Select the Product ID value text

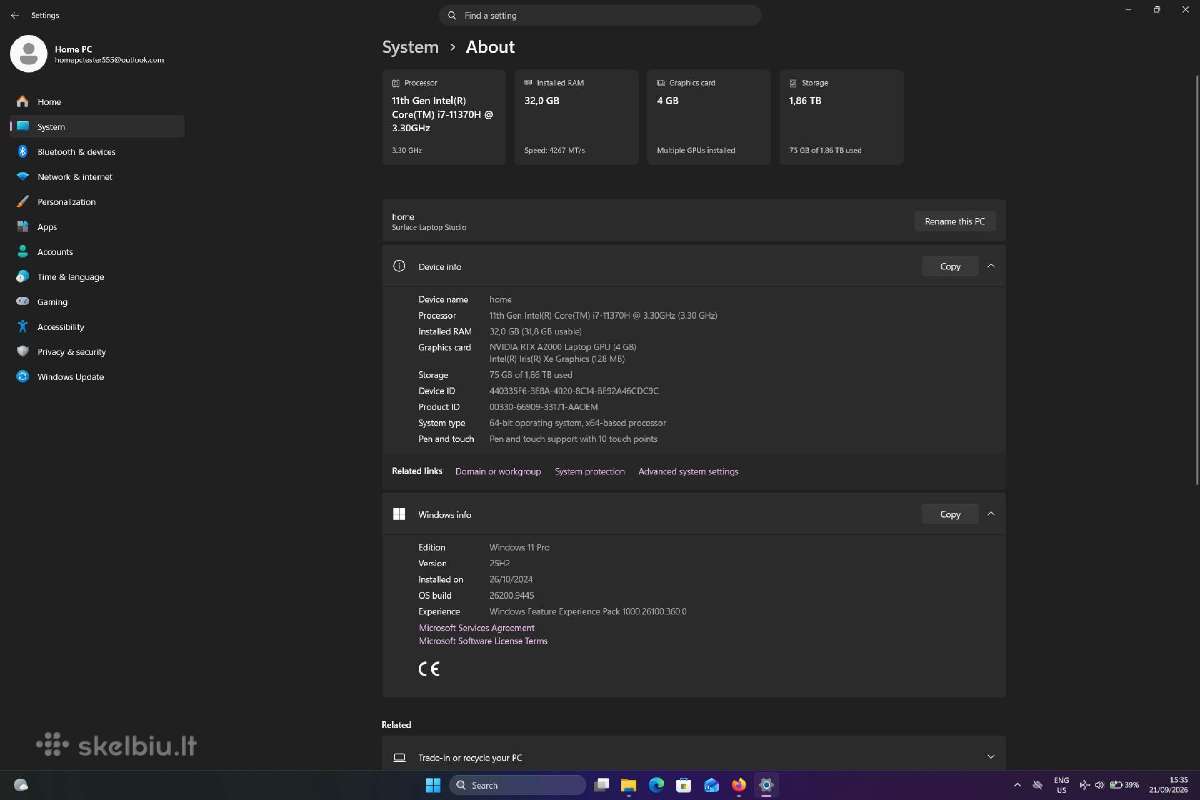544,407
